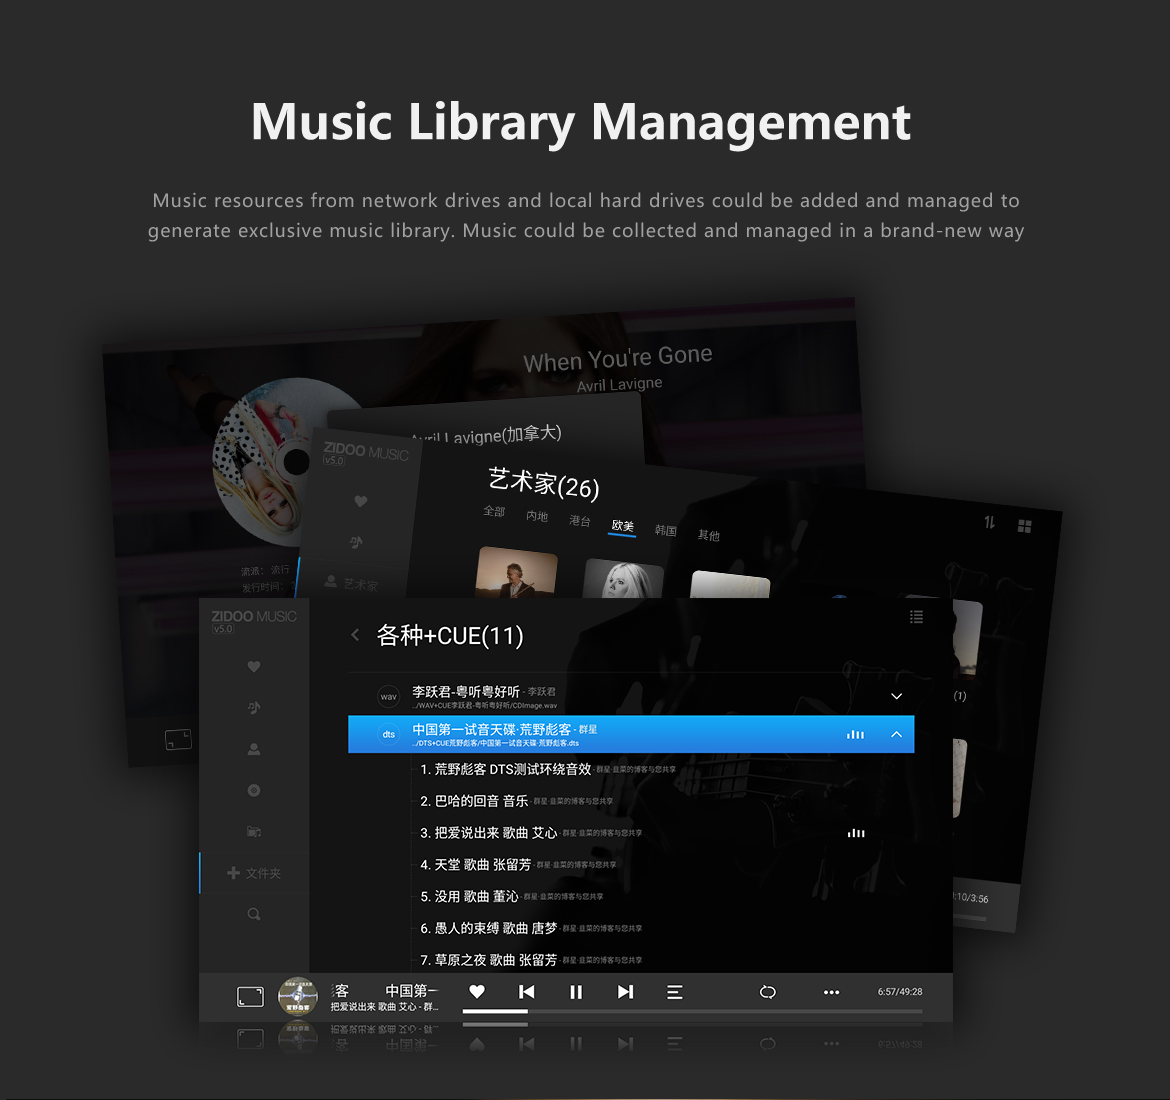This screenshot has height=1100, width=1170.
Task: Click the playback progress bar
Action: [x=692, y=1012]
